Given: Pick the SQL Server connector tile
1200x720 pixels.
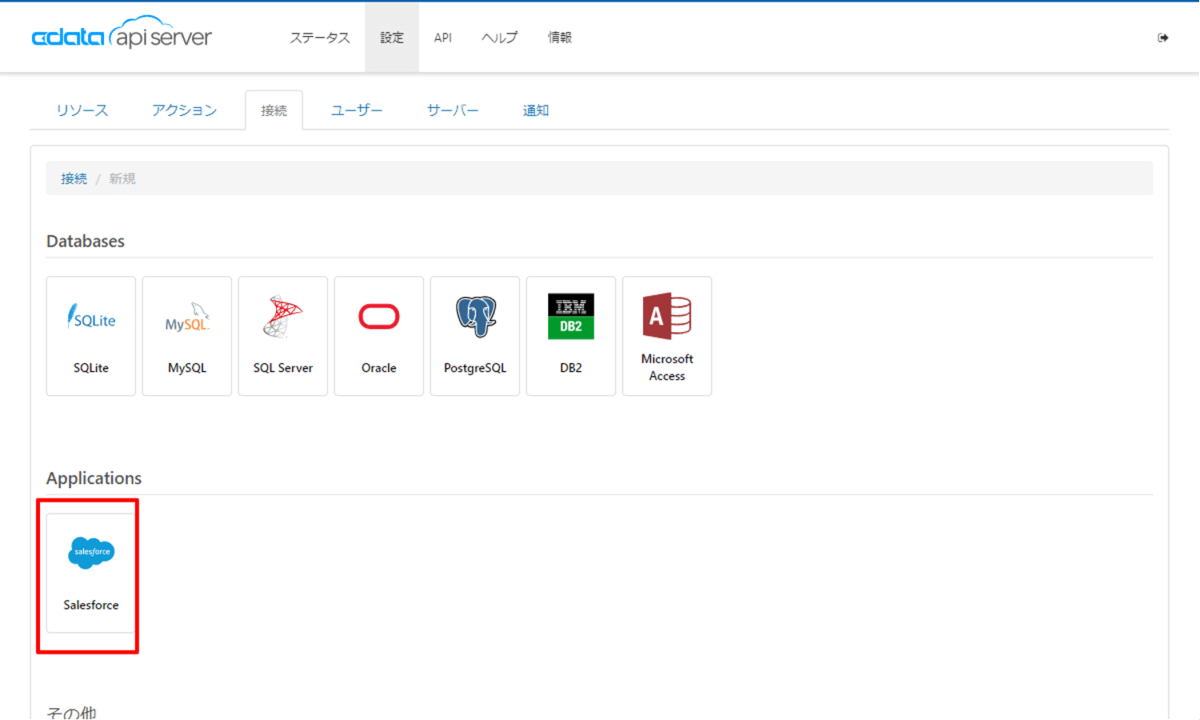Looking at the screenshot, I should 283,336.
